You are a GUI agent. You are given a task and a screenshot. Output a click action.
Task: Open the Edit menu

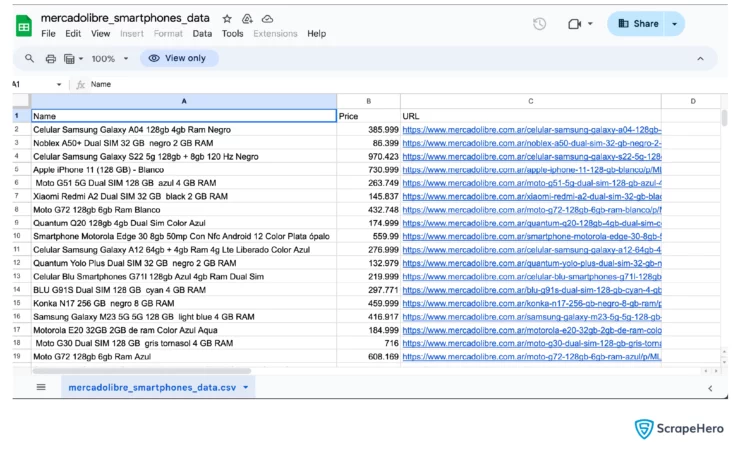(73, 34)
